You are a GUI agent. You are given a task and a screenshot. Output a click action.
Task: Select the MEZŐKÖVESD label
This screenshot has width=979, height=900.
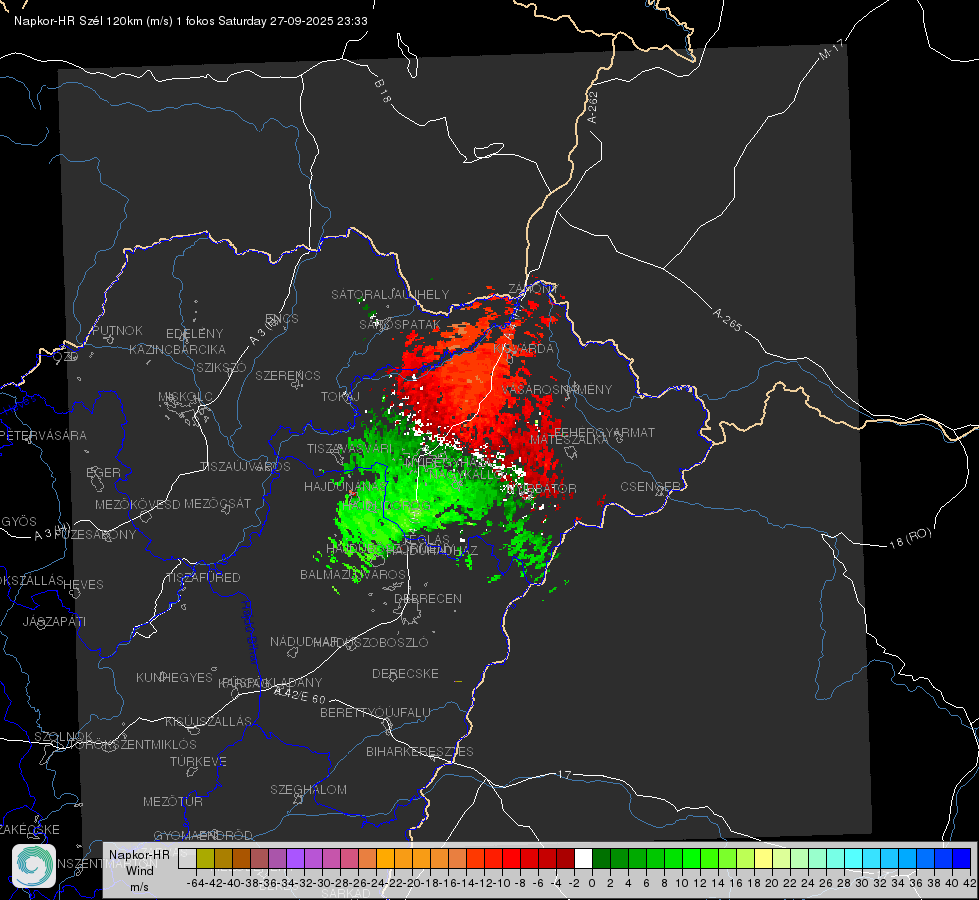coord(137,504)
